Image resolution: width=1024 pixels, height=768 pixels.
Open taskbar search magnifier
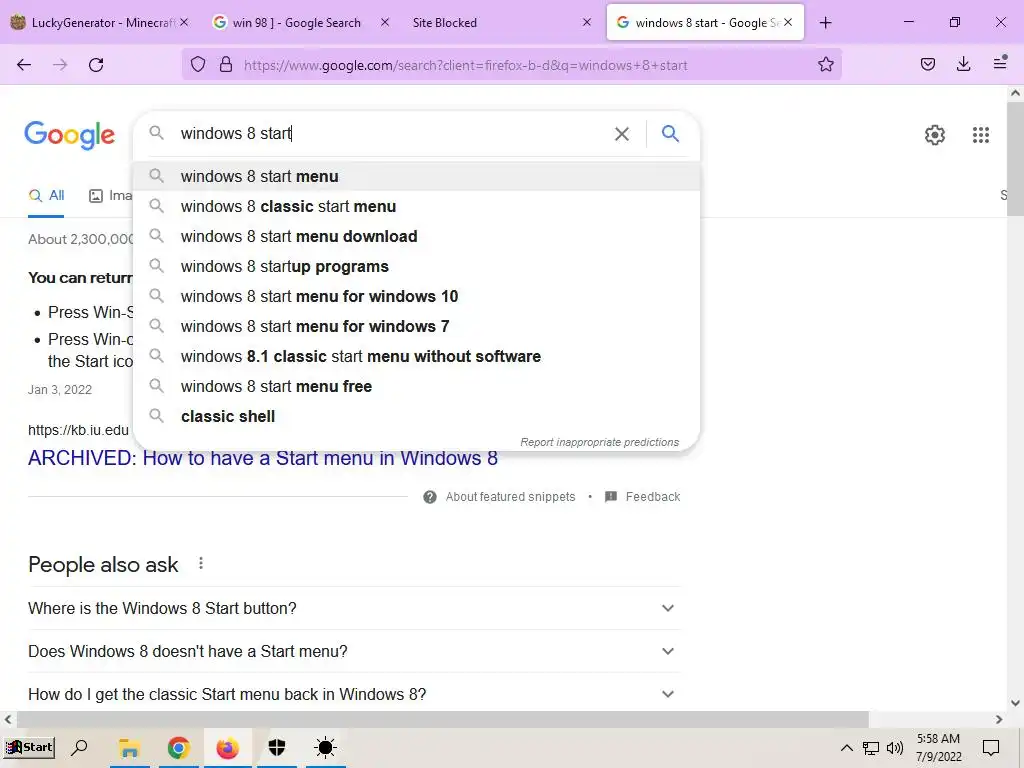pyautogui.click(x=79, y=747)
